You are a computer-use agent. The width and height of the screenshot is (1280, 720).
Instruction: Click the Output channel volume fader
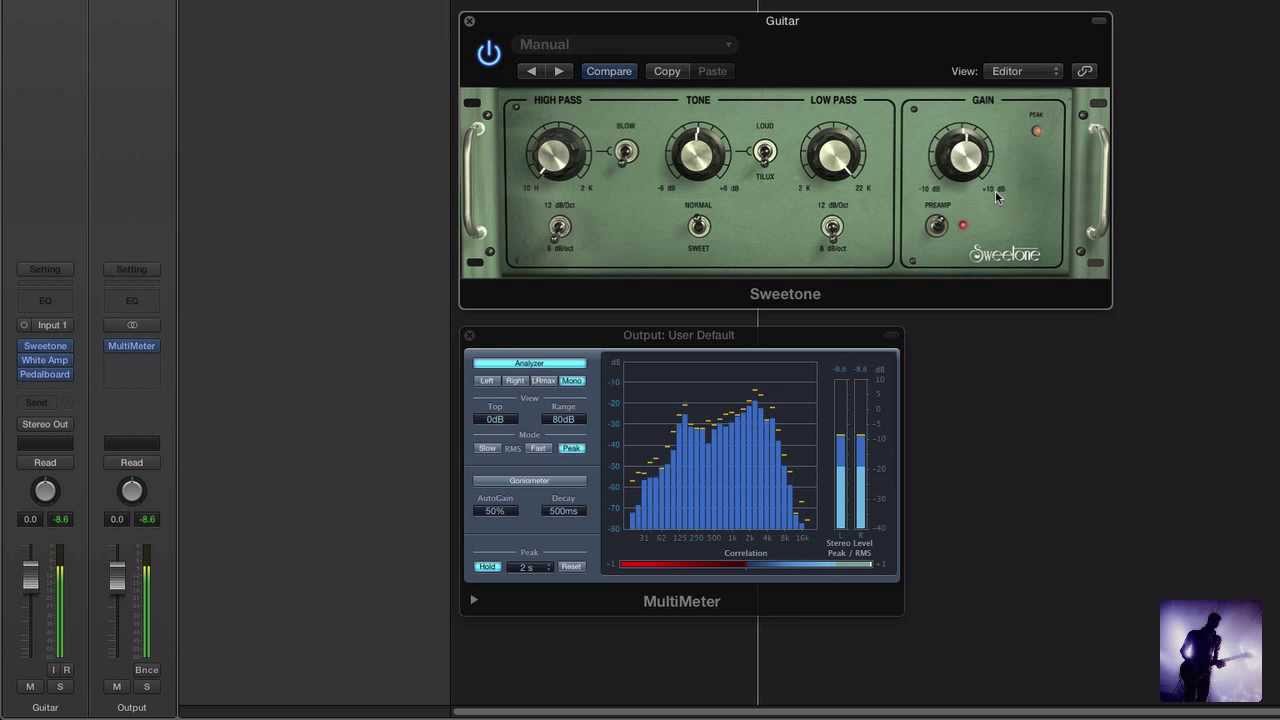pyautogui.click(x=117, y=575)
